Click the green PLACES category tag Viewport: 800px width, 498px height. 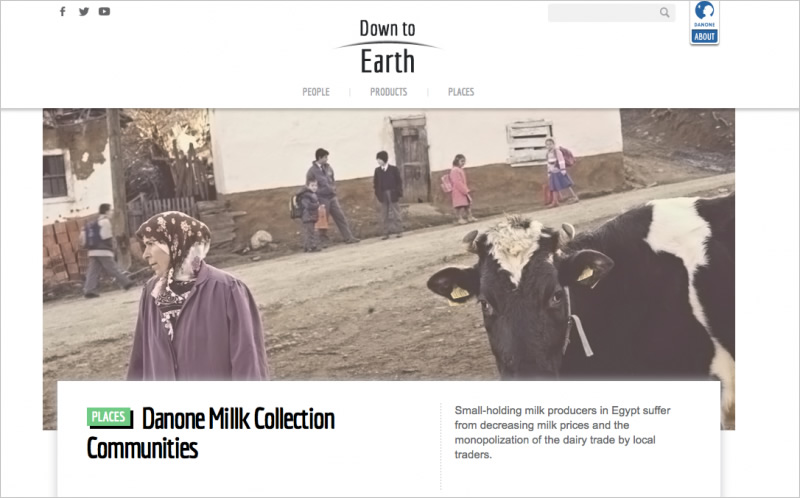[109, 417]
